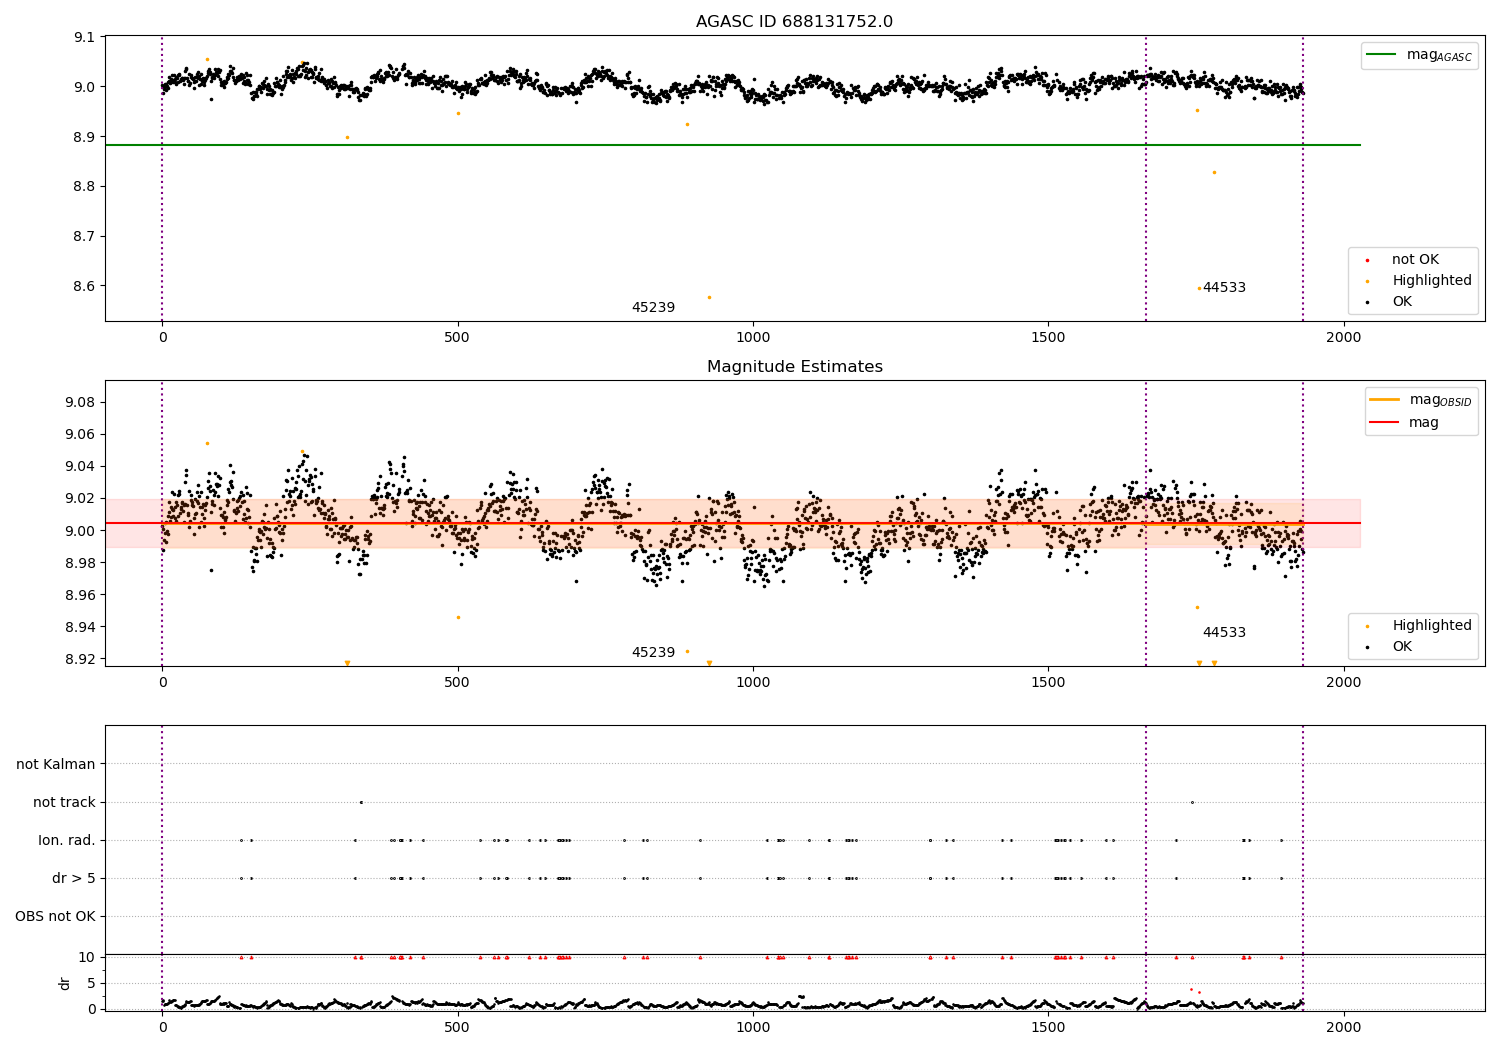Click the 10 tick label on dr axis
Image resolution: width=1500 pixels, height=1050 pixels.
87,958
